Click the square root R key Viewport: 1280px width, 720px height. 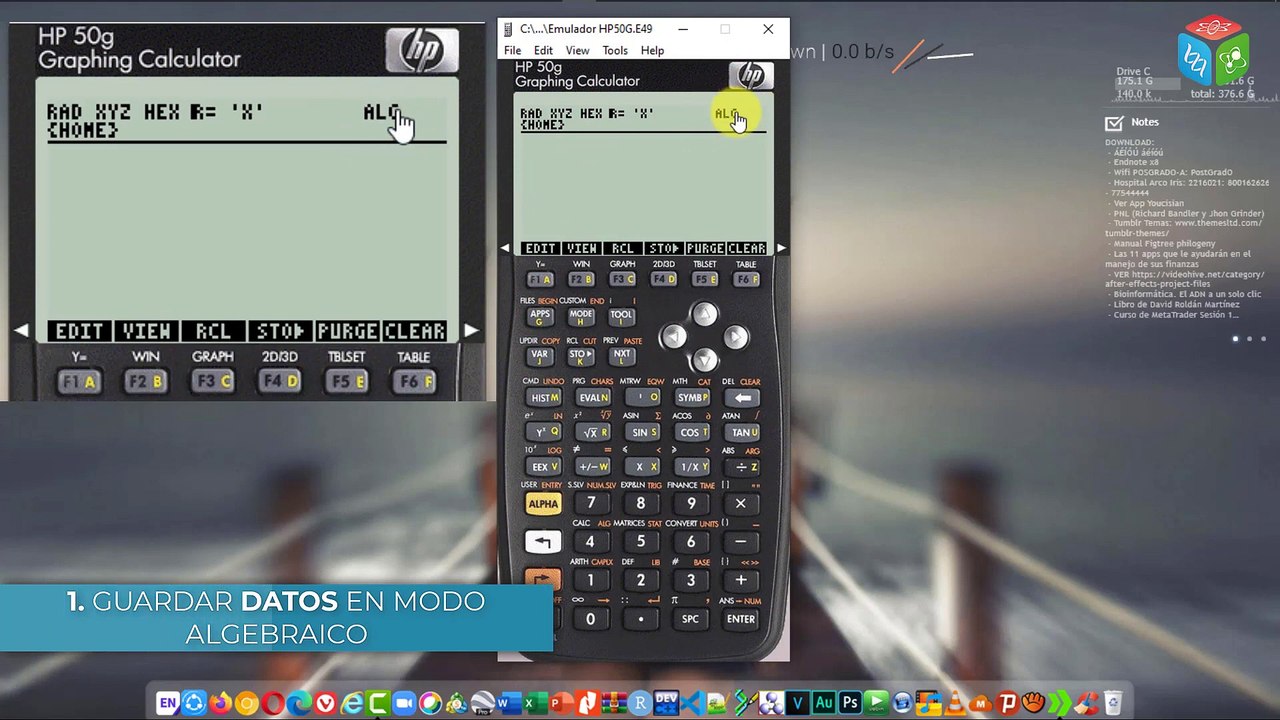tap(594, 432)
